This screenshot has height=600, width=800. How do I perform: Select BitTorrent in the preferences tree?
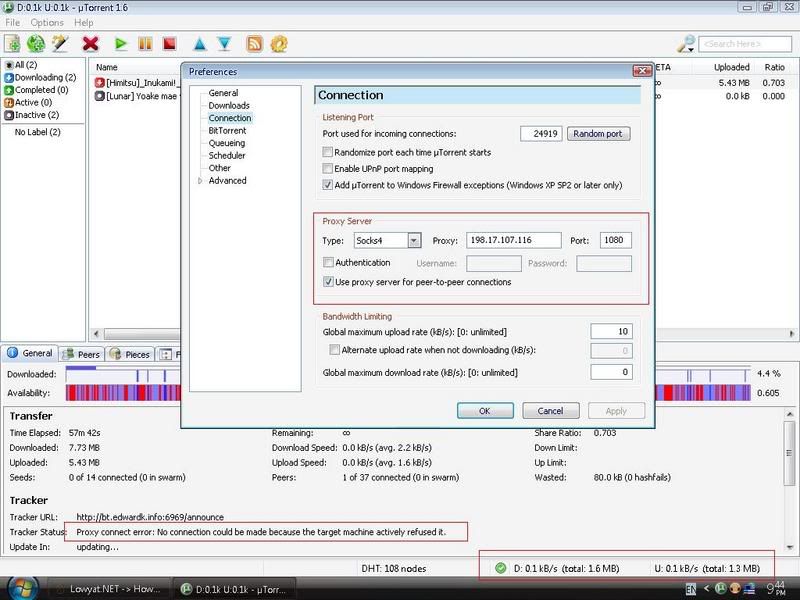click(x=227, y=131)
